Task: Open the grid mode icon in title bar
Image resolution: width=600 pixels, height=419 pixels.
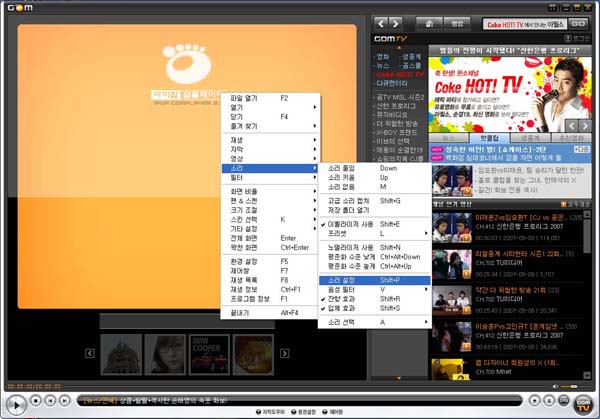Action: [553, 7]
